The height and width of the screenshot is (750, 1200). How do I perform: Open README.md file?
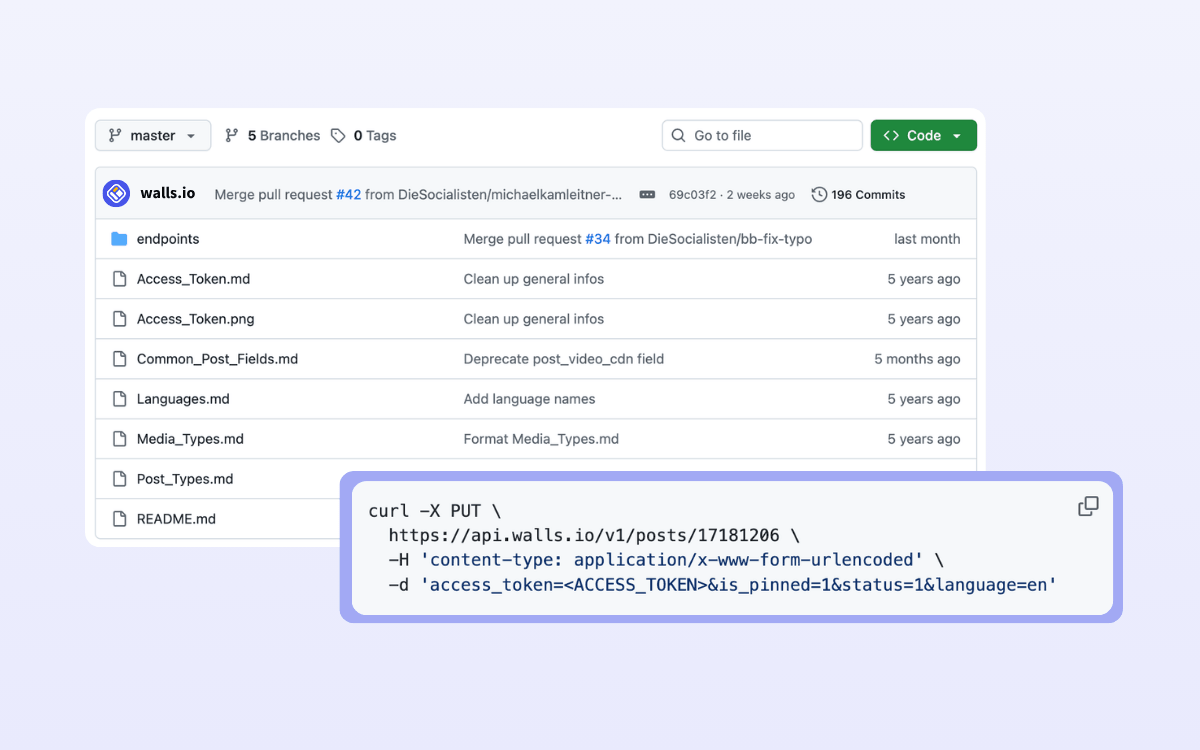point(176,519)
